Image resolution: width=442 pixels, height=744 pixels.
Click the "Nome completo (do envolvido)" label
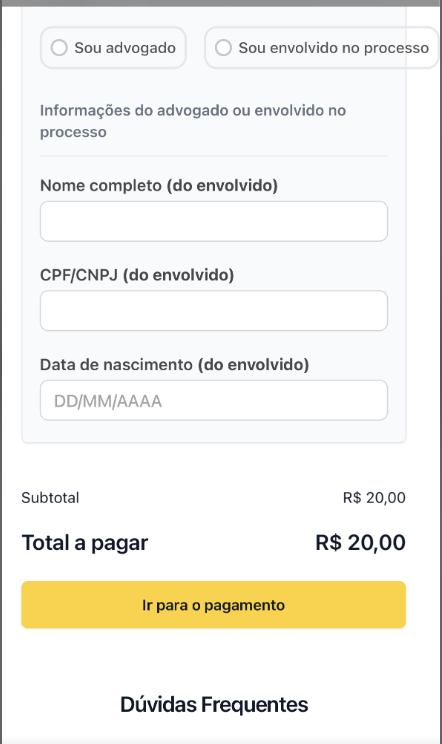pos(159,185)
